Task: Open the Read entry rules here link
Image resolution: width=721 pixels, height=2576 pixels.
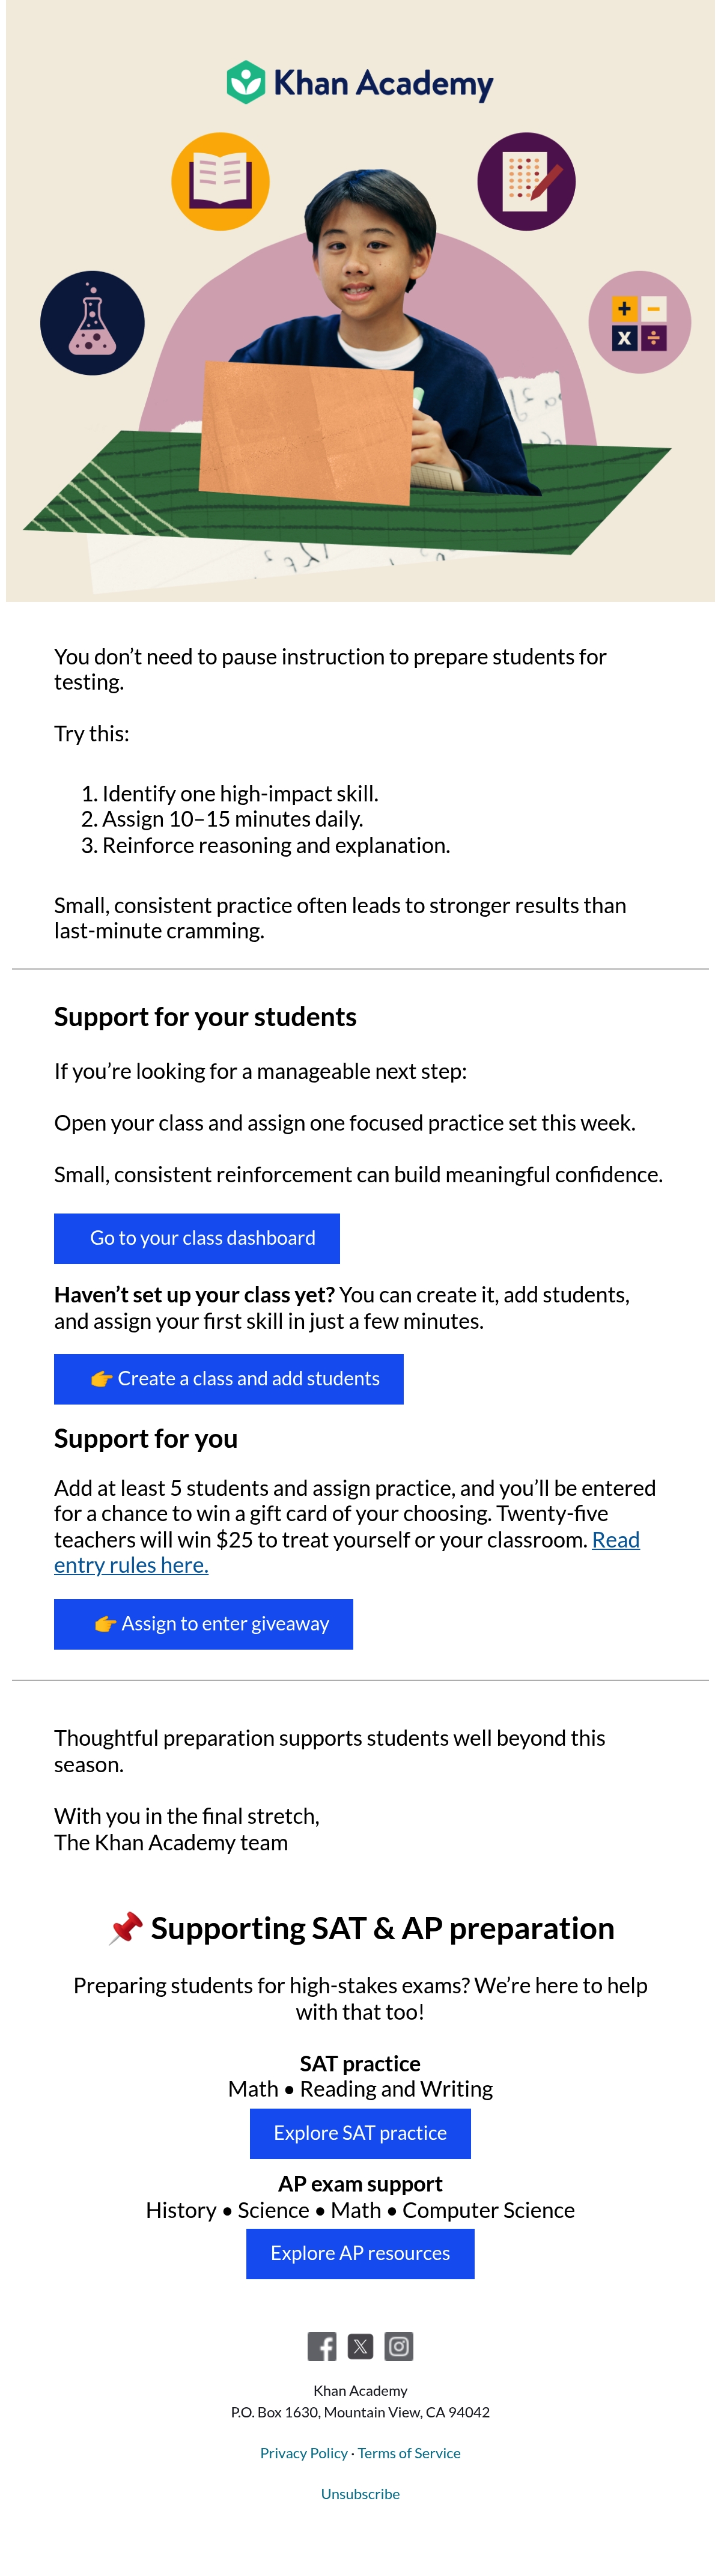Action: pos(347,1552)
